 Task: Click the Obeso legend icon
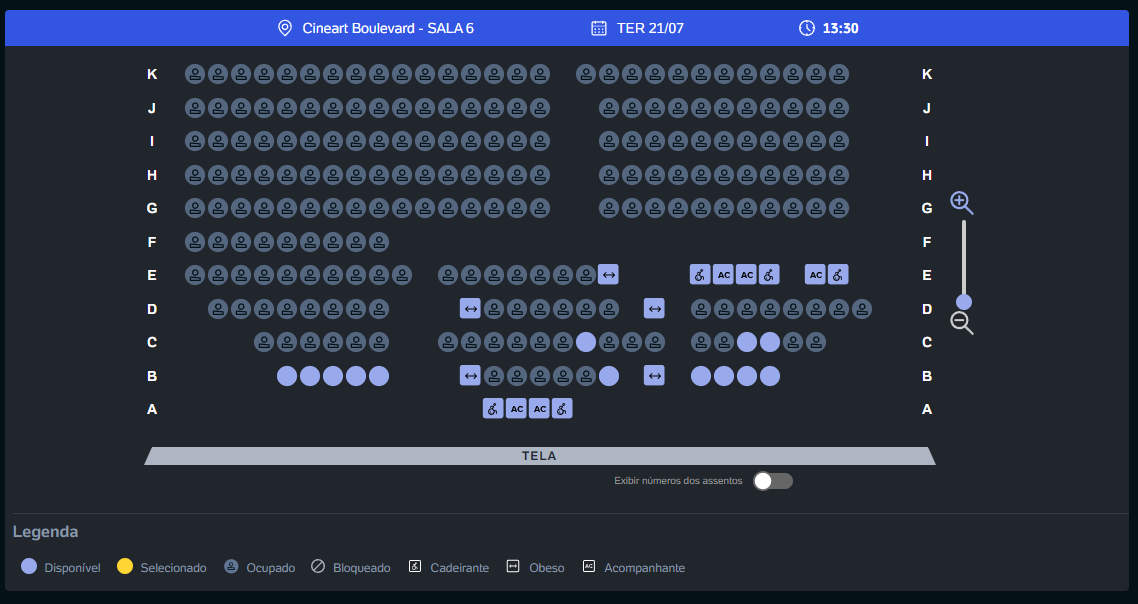coord(513,566)
